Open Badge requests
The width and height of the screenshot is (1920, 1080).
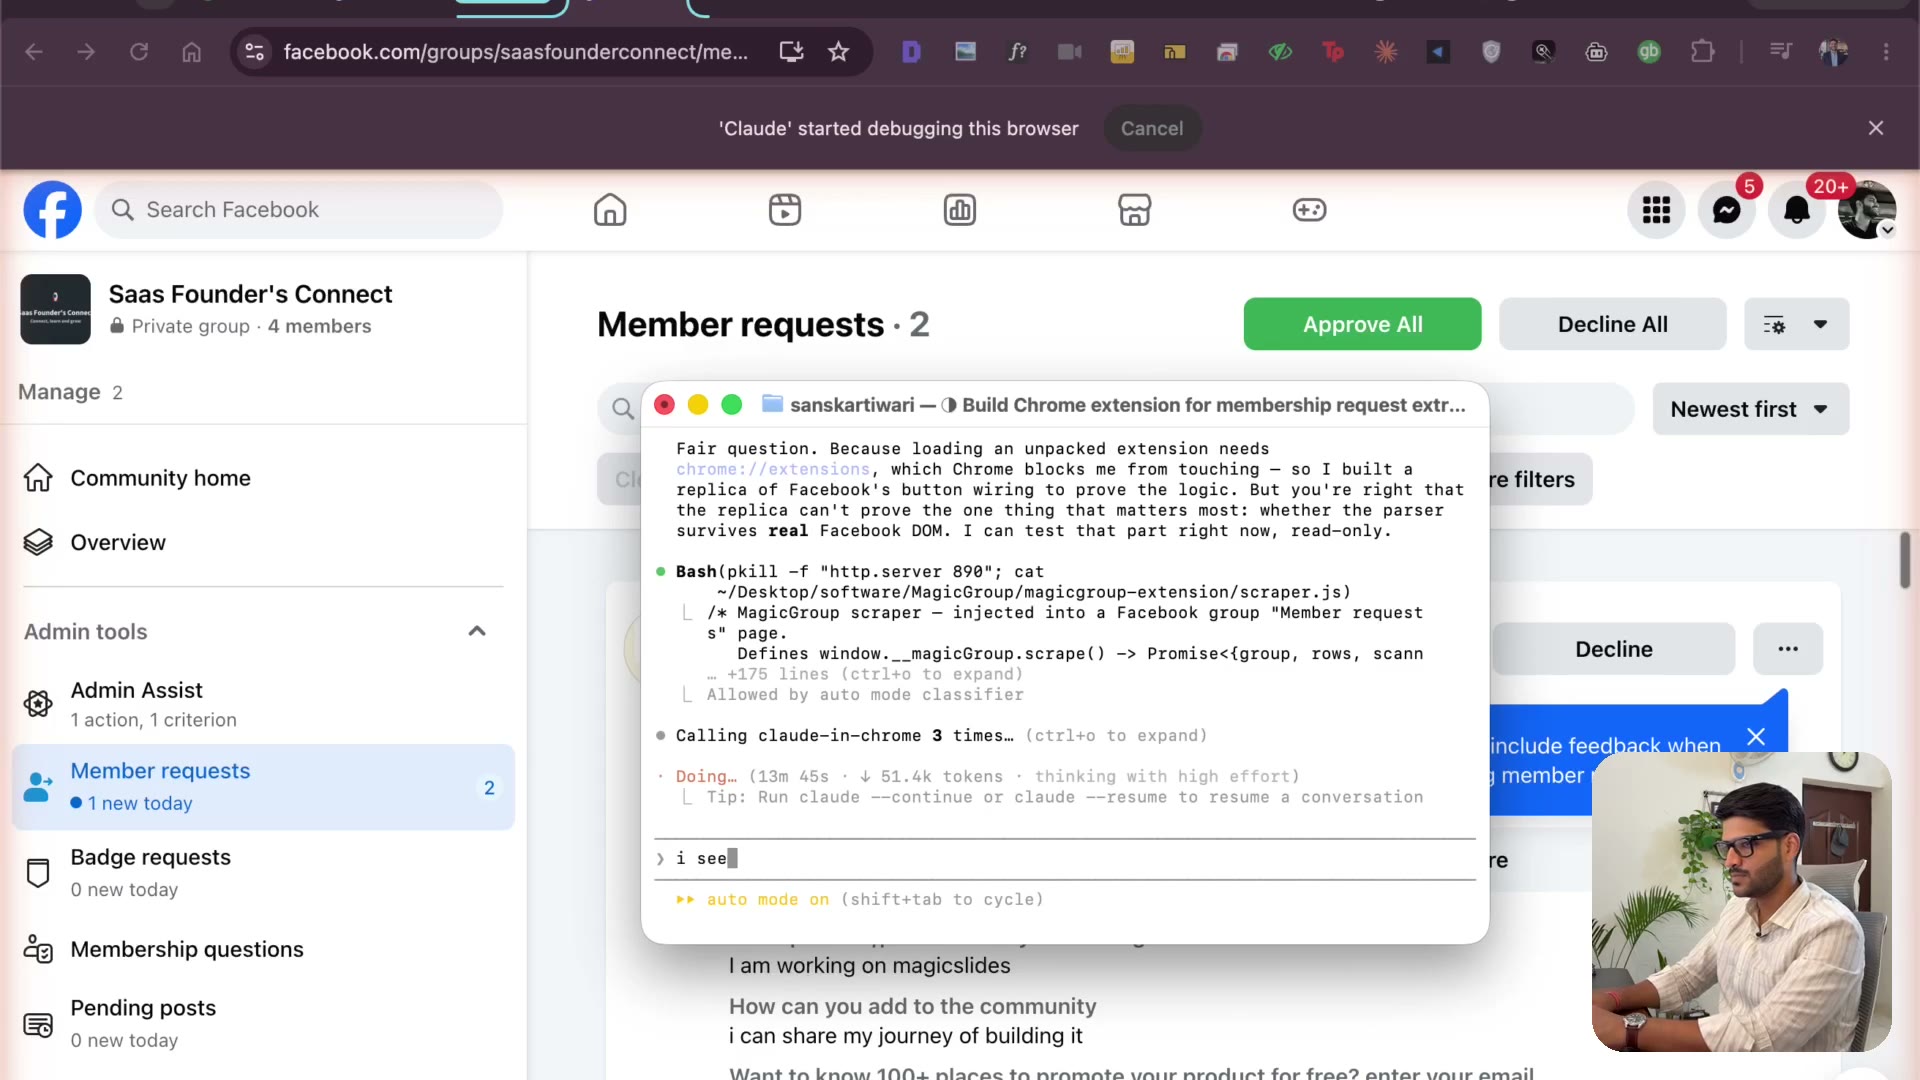(263, 873)
